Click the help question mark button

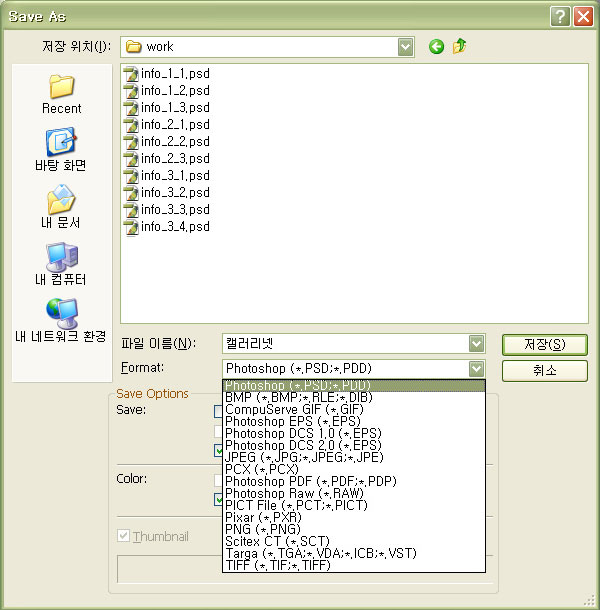pyautogui.click(x=560, y=15)
